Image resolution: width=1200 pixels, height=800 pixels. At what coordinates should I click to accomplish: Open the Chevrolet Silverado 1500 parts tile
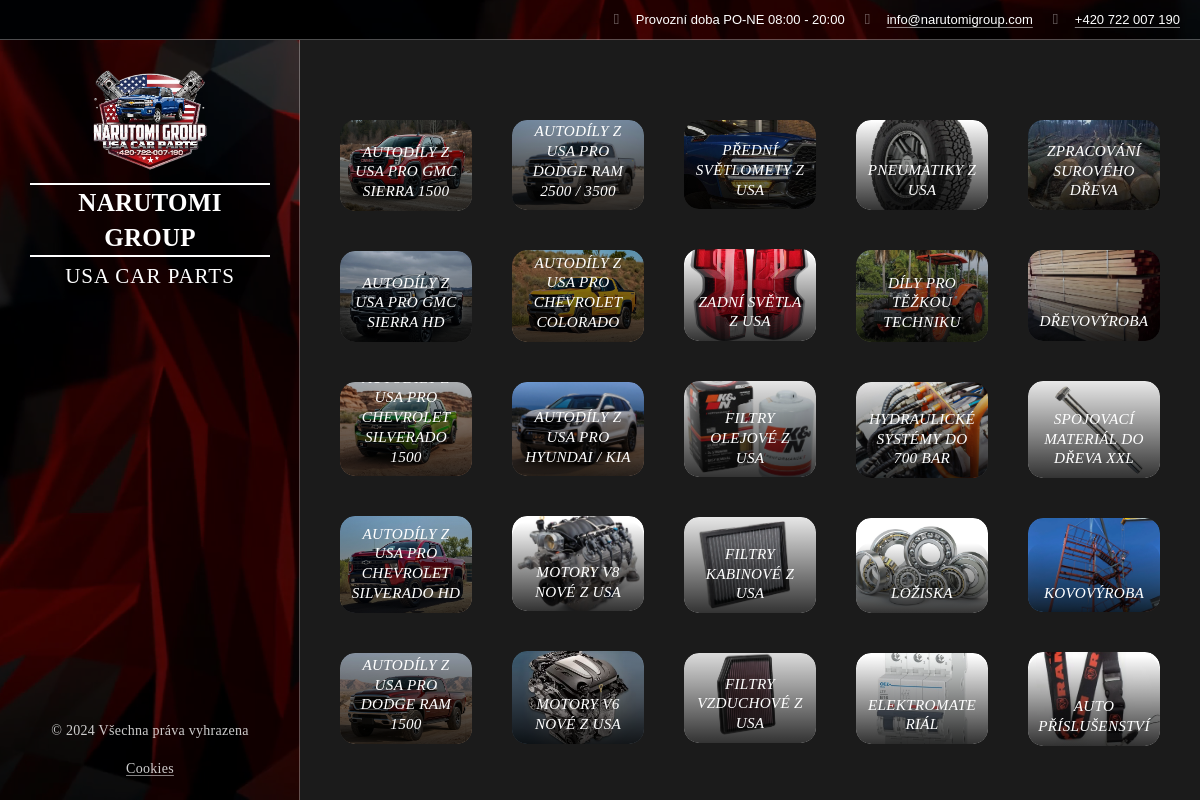coord(406,429)
